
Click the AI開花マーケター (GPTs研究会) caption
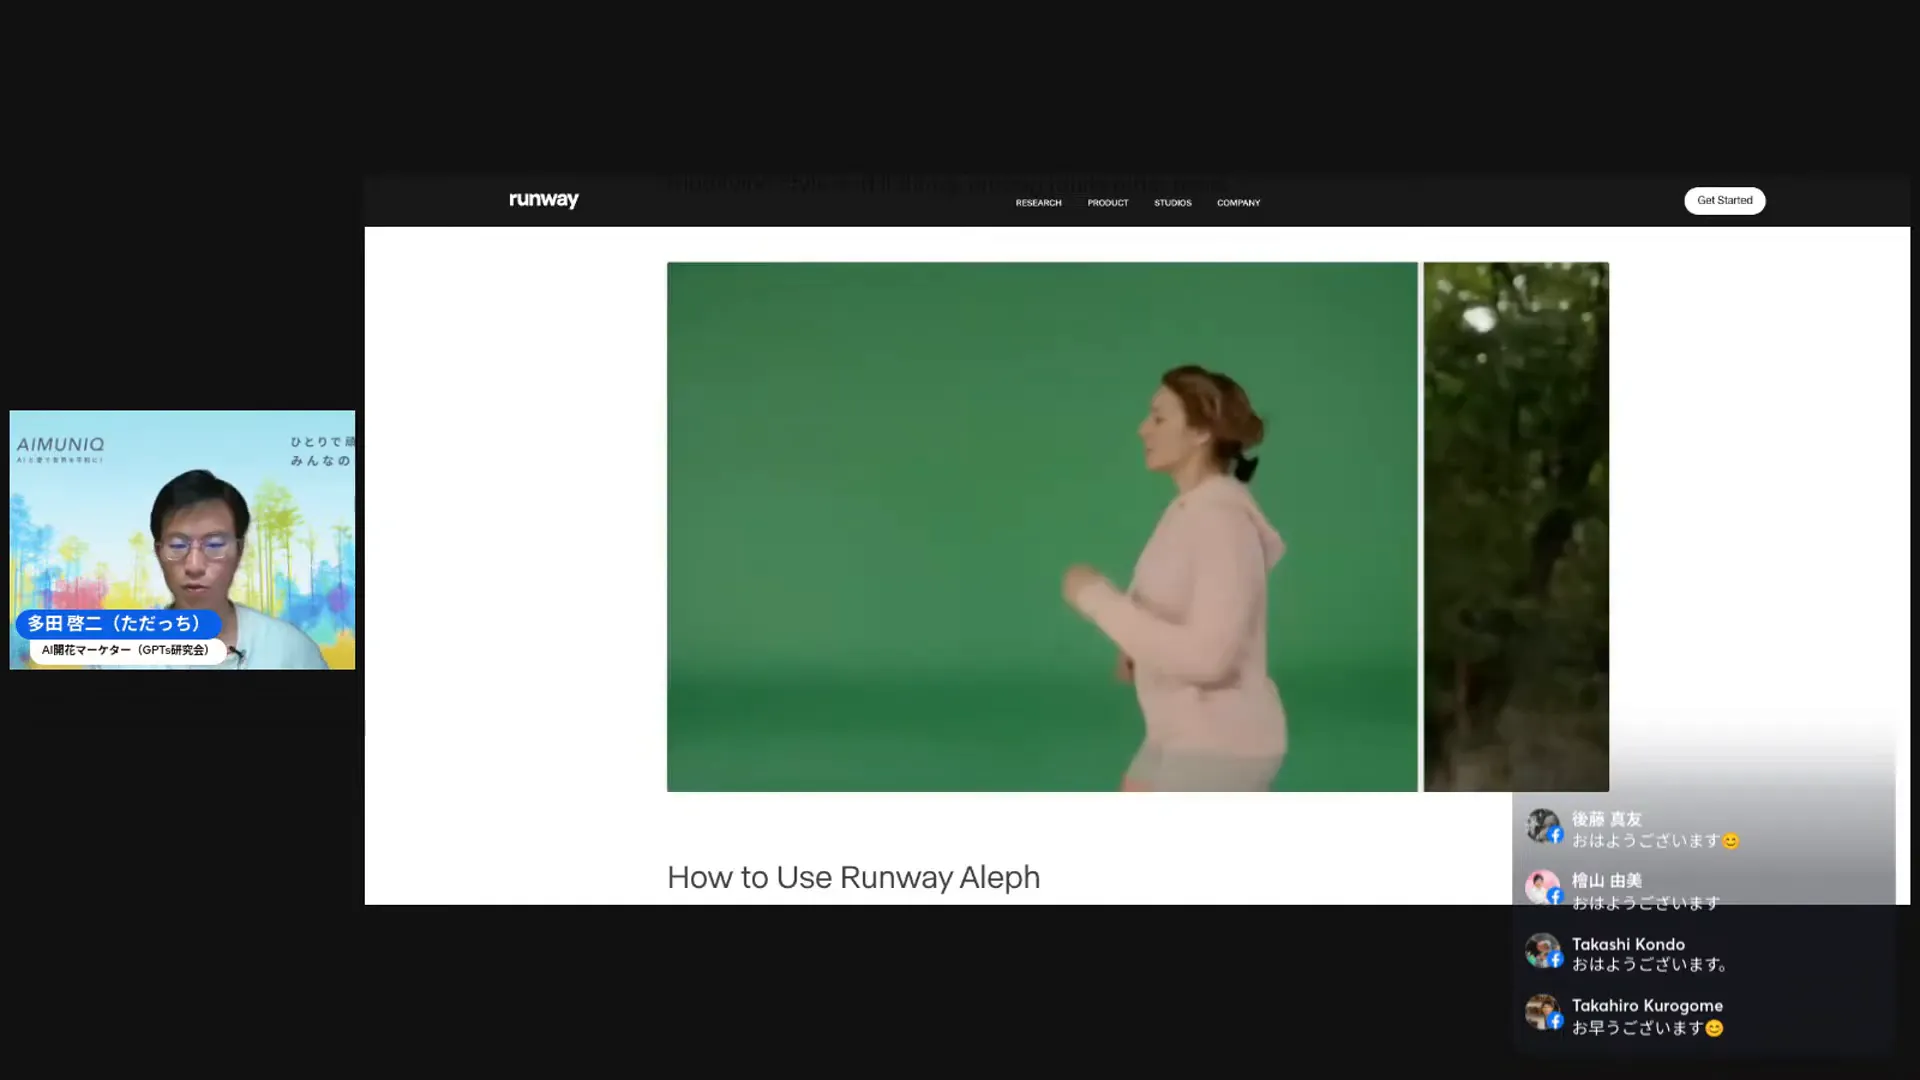(126, 650)
